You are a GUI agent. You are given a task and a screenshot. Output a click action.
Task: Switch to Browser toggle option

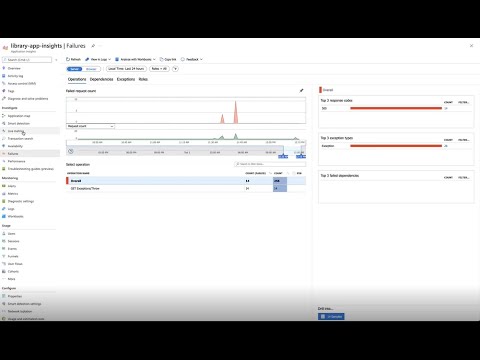click(x=91, y=69)
